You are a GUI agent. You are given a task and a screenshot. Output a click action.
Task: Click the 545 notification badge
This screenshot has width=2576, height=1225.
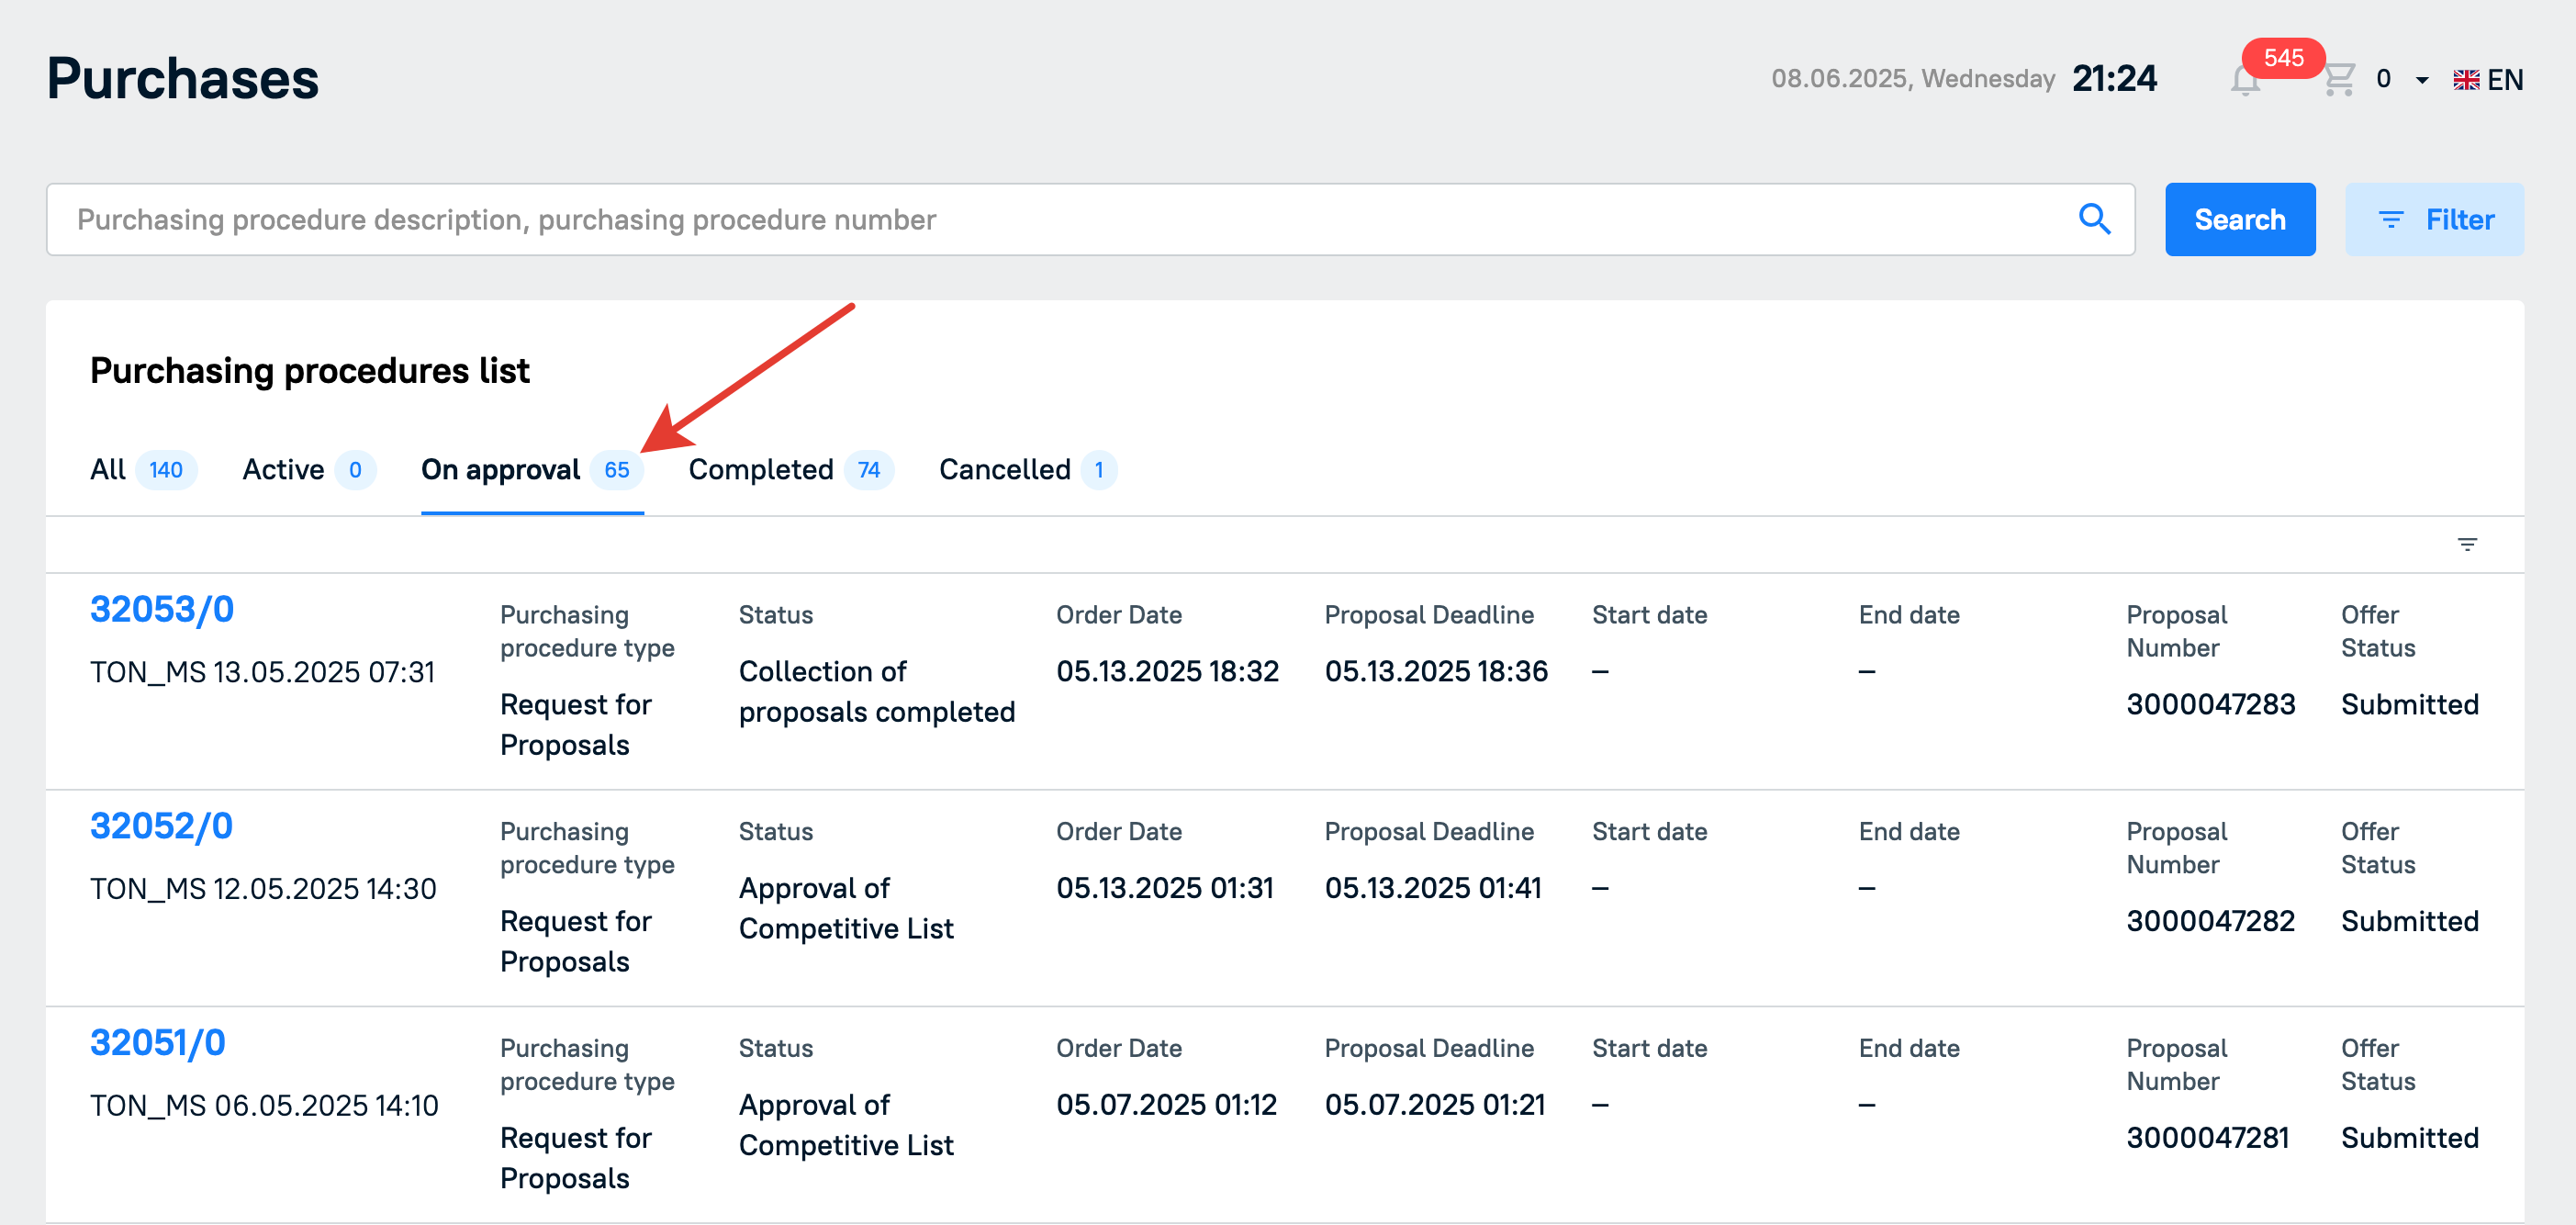tap(2283, 58)
